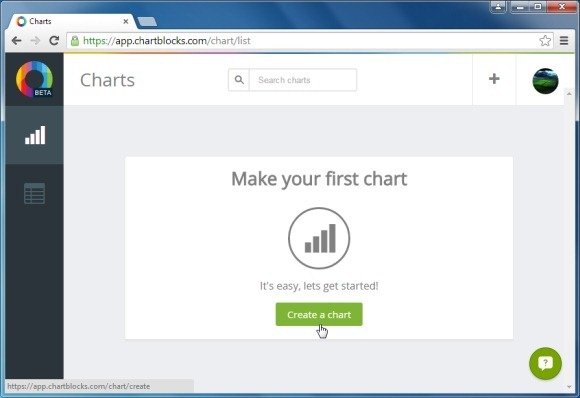Image resolution: width=580 pixels, height=398 pixels.
Task: Click the circular bar chart illustration
Action: 319,238
